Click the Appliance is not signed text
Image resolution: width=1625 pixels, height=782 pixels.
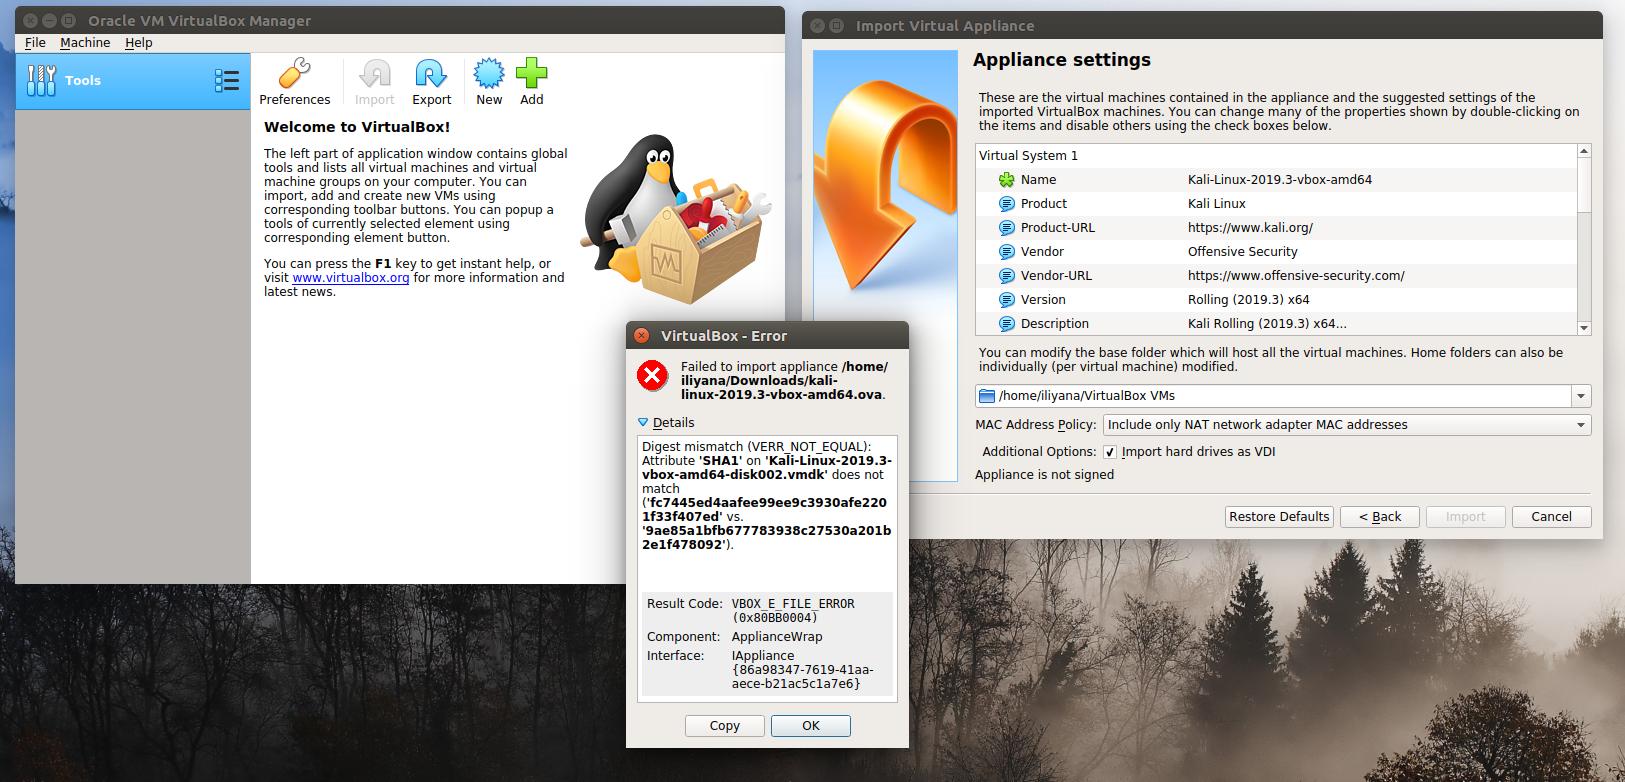(1044, 475)
